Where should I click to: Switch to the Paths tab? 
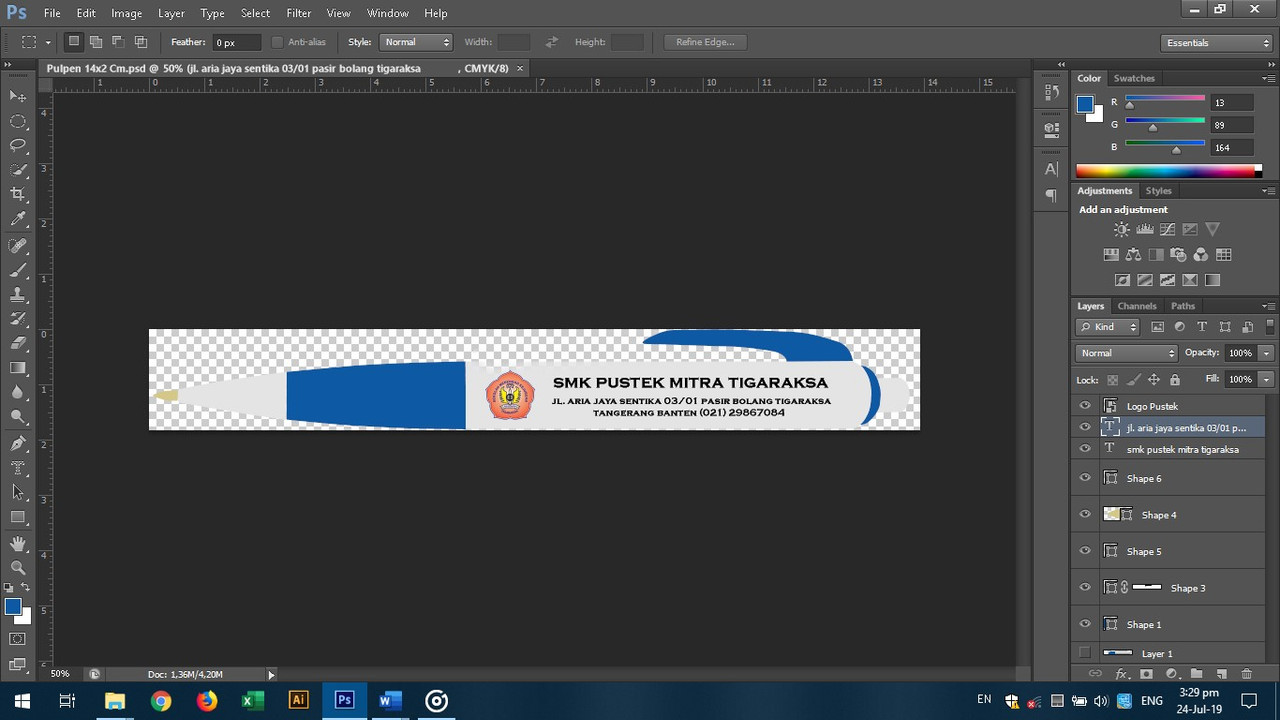[x=1183, y=306]
